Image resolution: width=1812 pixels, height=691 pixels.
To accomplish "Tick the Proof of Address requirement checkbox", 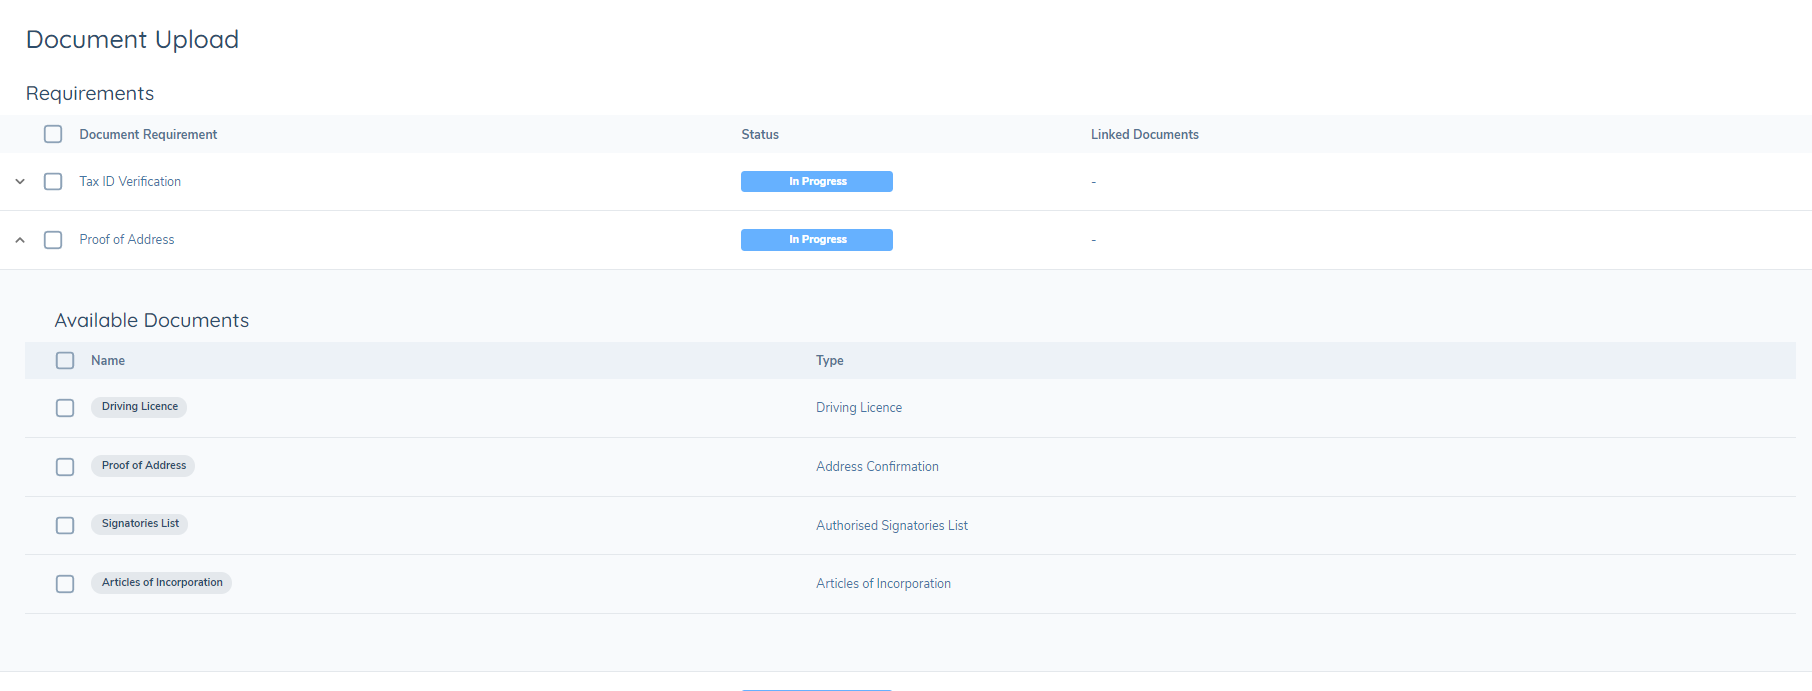I will tap(53, 240).
